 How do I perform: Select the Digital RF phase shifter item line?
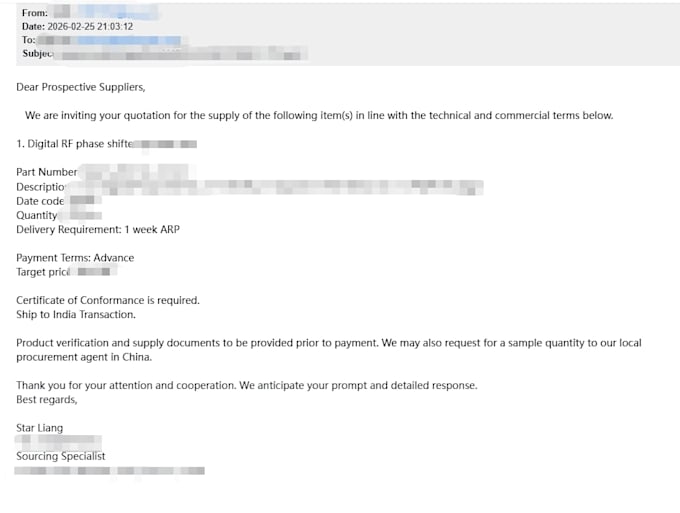106,144
